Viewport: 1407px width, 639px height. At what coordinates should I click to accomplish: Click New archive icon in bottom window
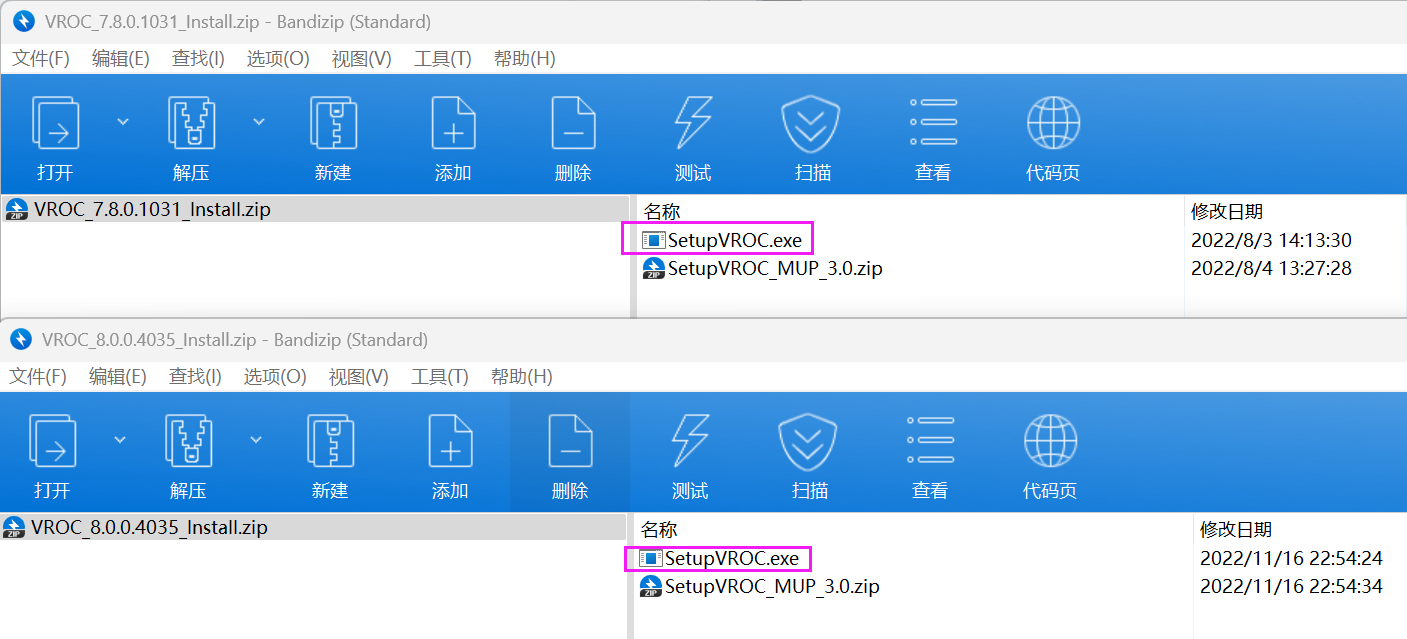[330, 441]
